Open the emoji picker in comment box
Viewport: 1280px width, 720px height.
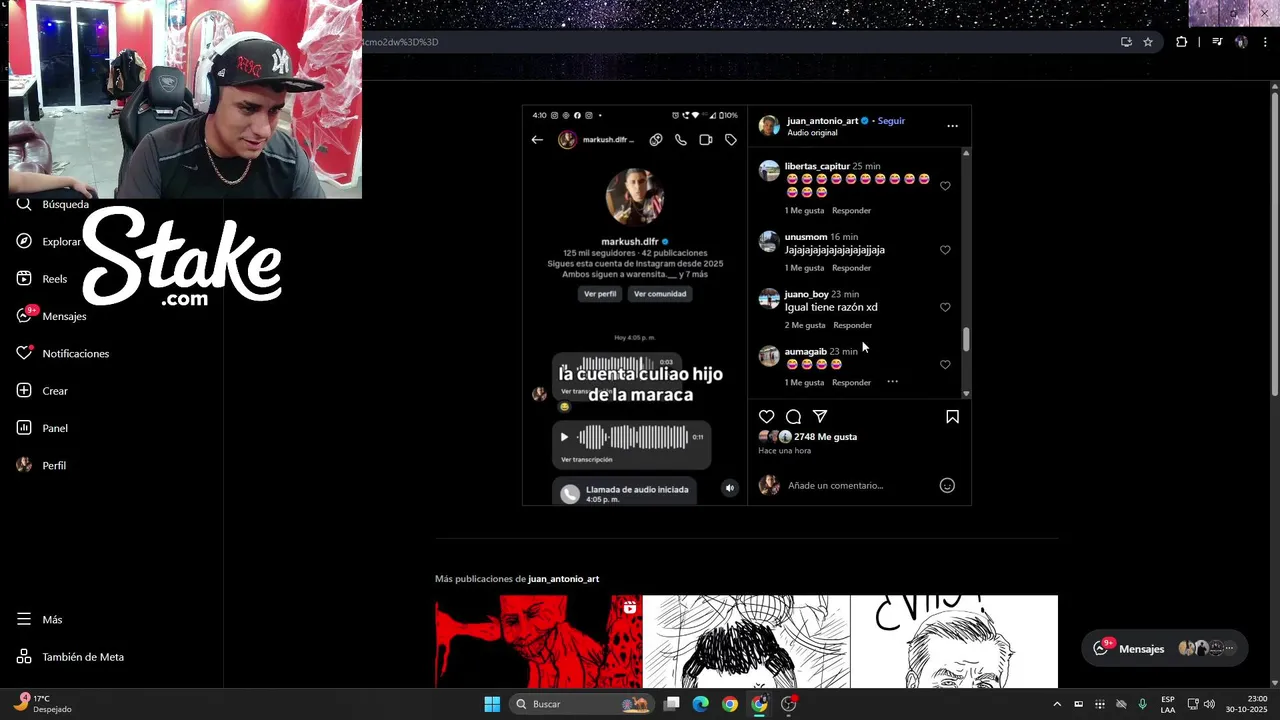click(947, 485)
